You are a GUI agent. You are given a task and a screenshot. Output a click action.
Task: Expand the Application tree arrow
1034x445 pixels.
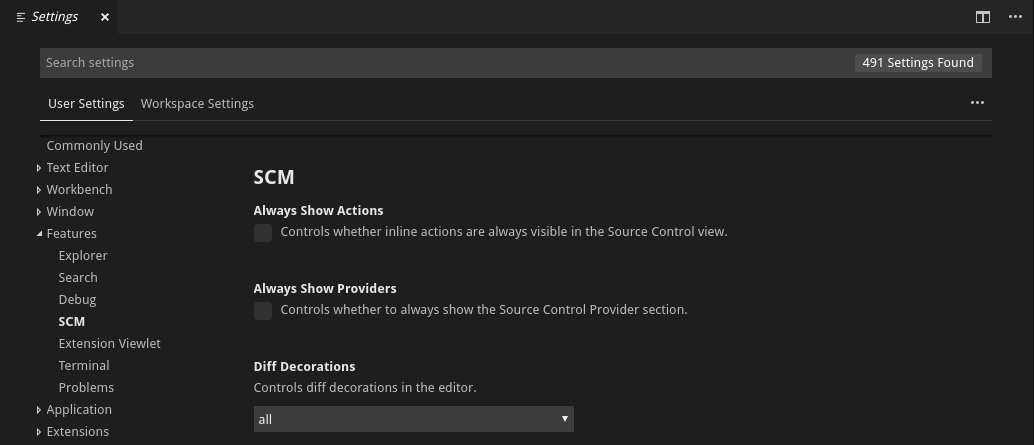click(39, 410)
